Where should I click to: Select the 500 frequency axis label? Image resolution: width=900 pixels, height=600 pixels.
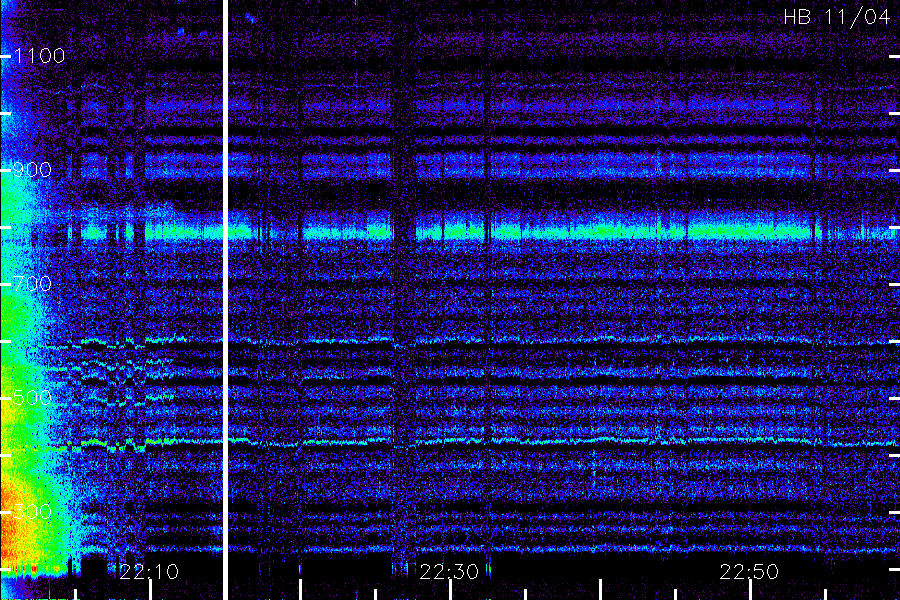click(x=32, y=397)
